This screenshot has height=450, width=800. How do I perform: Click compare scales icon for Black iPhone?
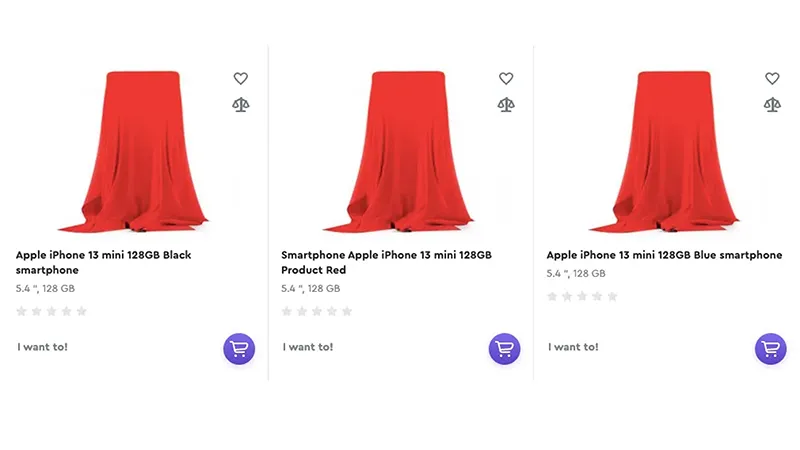pos(240,104)
